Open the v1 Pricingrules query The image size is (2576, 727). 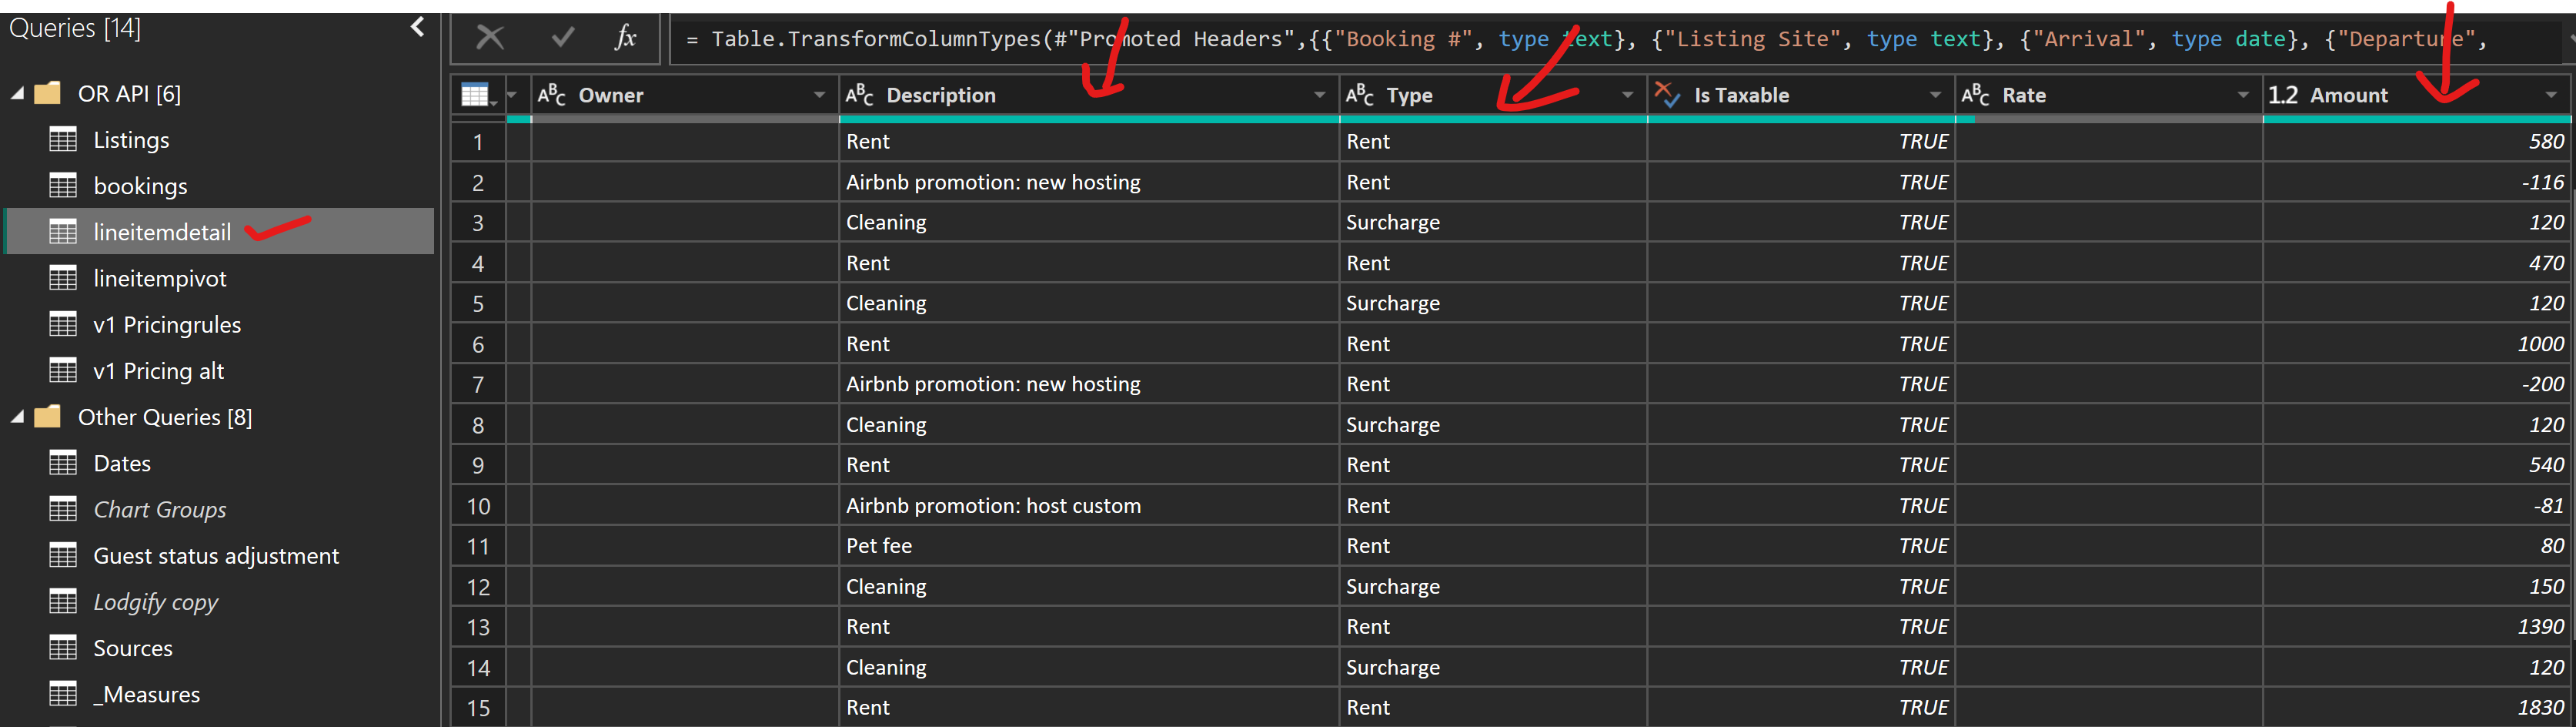(x=167, y=325)
